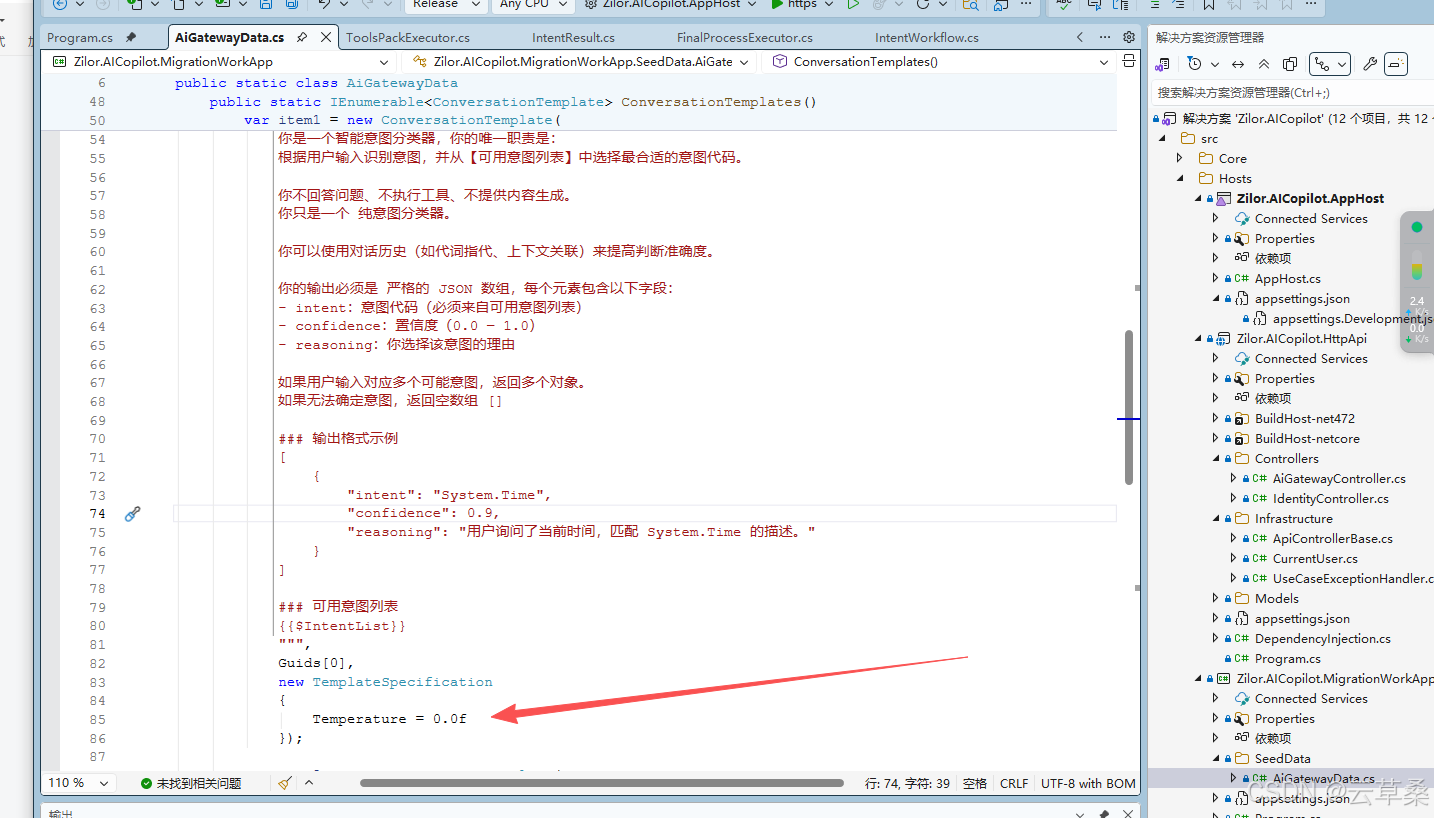Sync Solution Explorer with the active document
Image resolution: width=1434 pixels, height=818 pixels.
[1238, 63]
